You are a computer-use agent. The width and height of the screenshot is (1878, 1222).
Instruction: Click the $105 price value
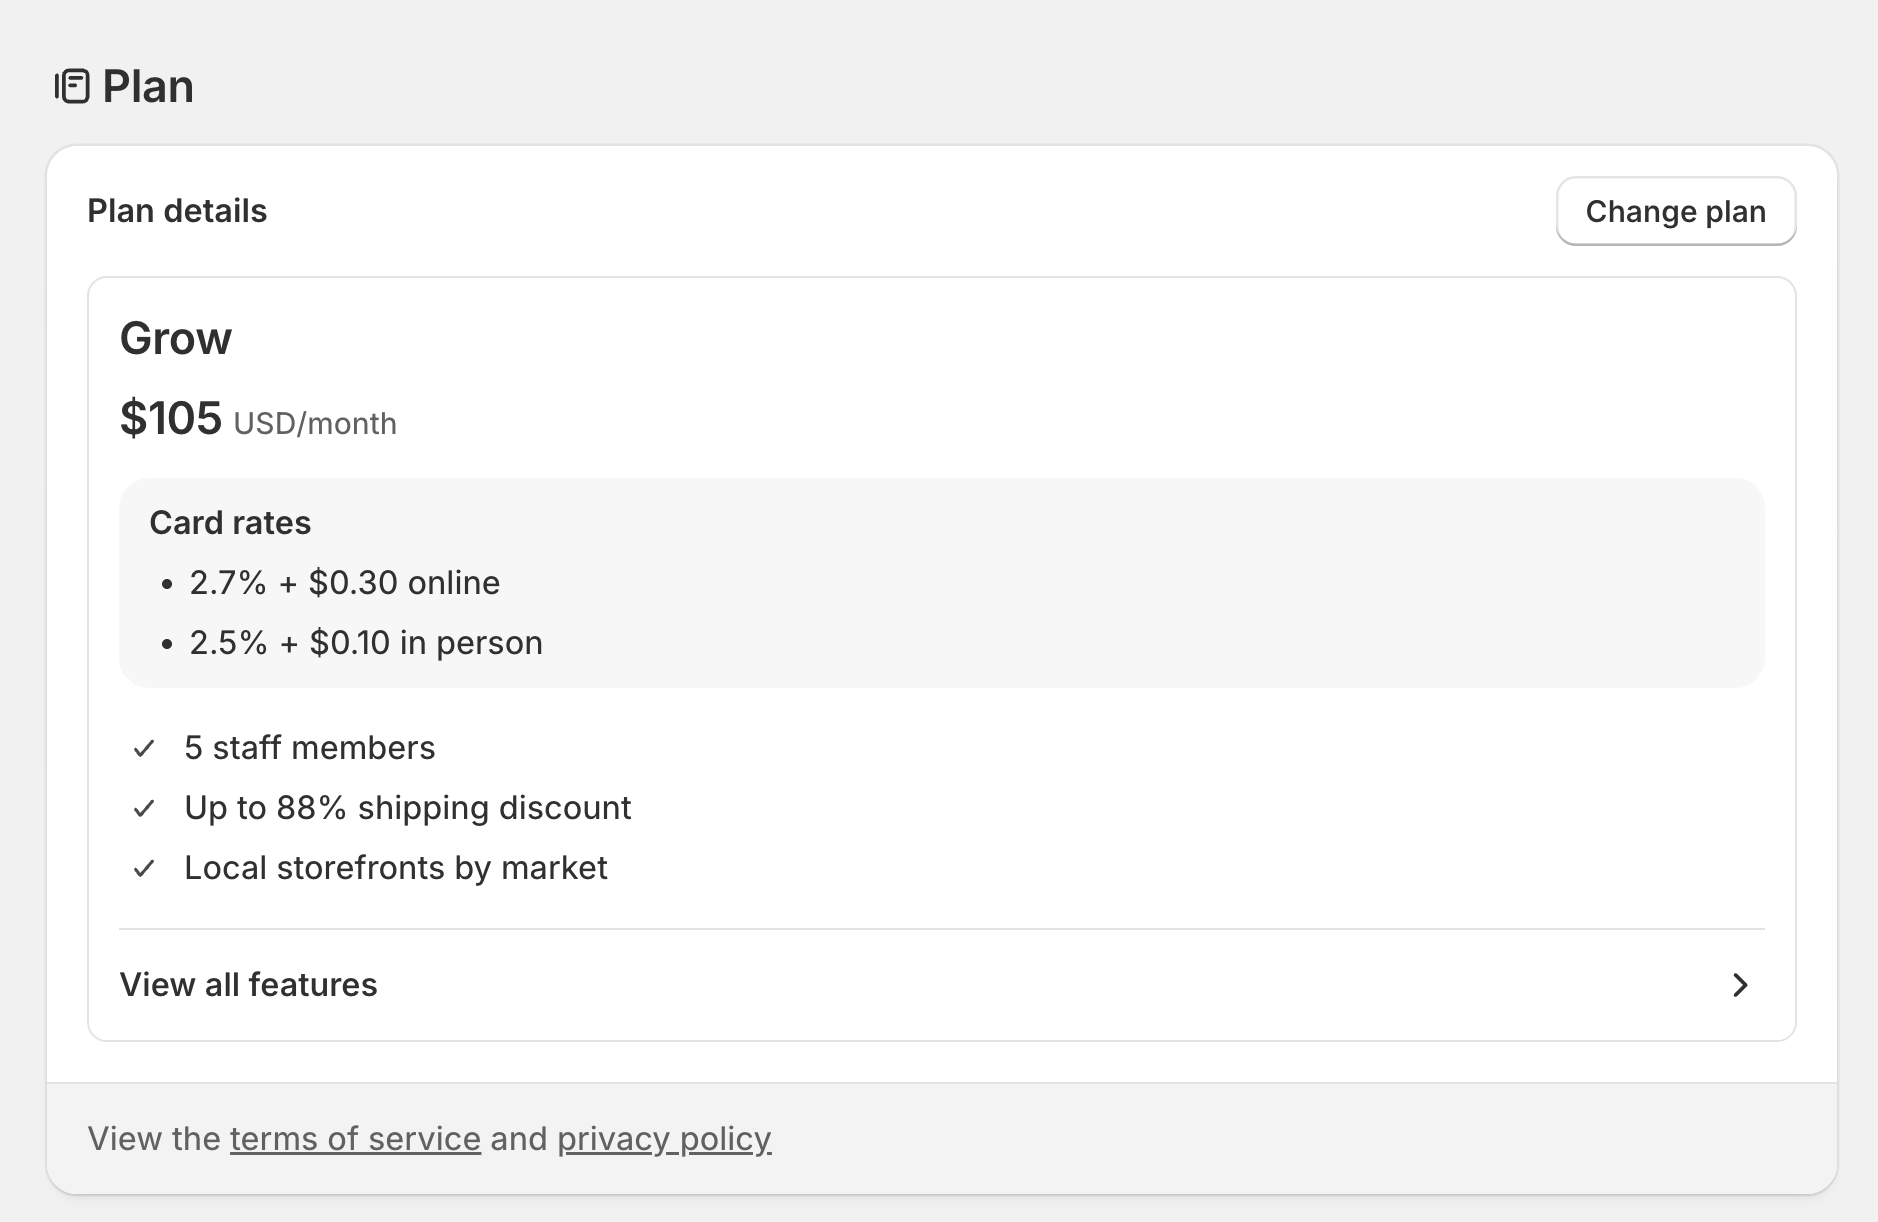(x=171, y=418)
